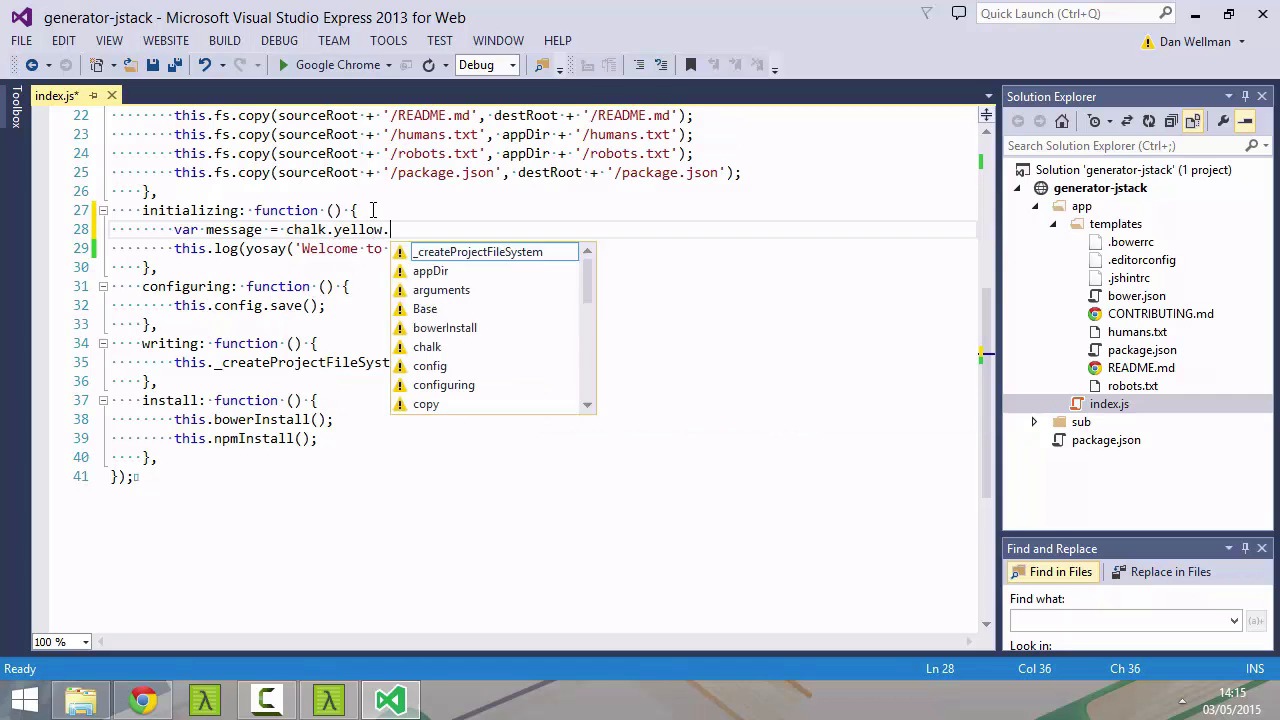
Task: Collapse the templates folder node
Action: point(1053,224)
